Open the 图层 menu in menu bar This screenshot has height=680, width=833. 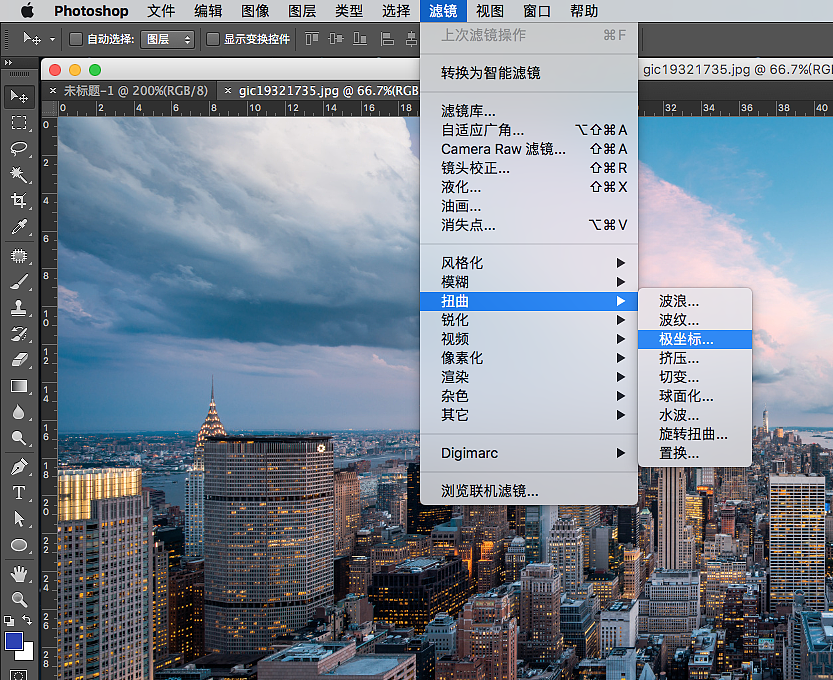pyautogui.click(x=302, y=11)
